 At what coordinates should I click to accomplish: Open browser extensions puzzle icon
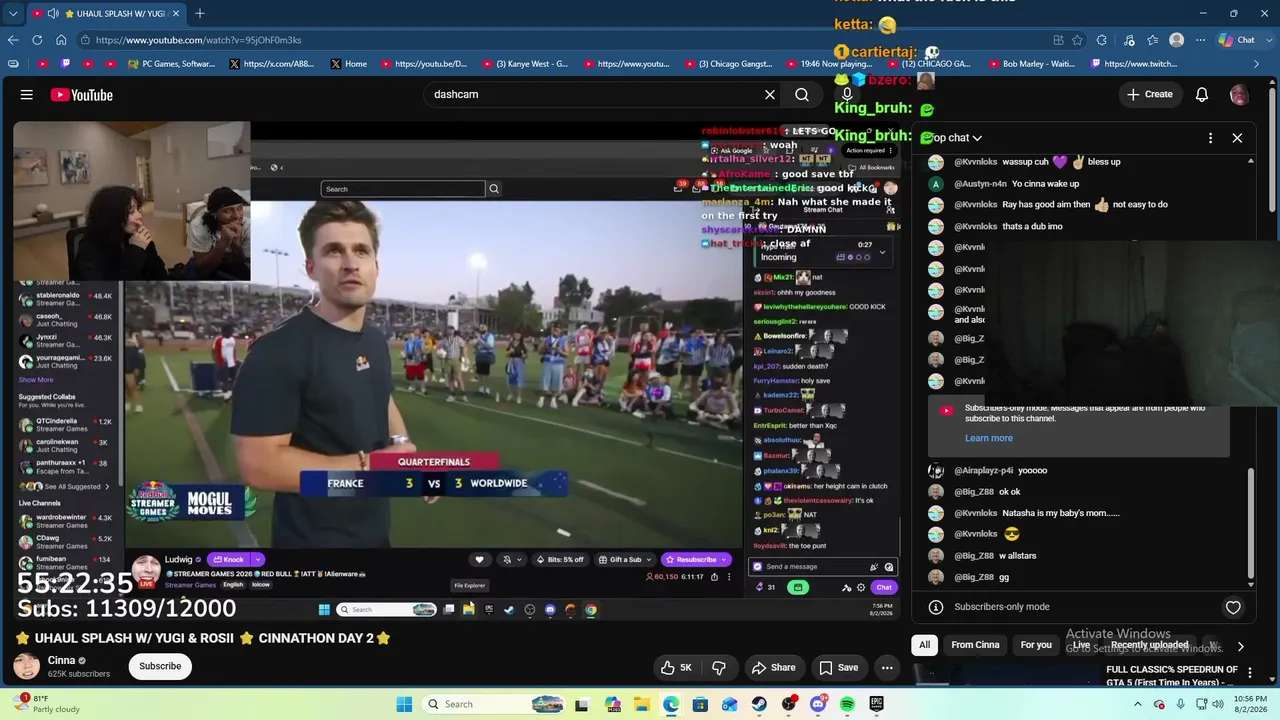click(1102, 40)
